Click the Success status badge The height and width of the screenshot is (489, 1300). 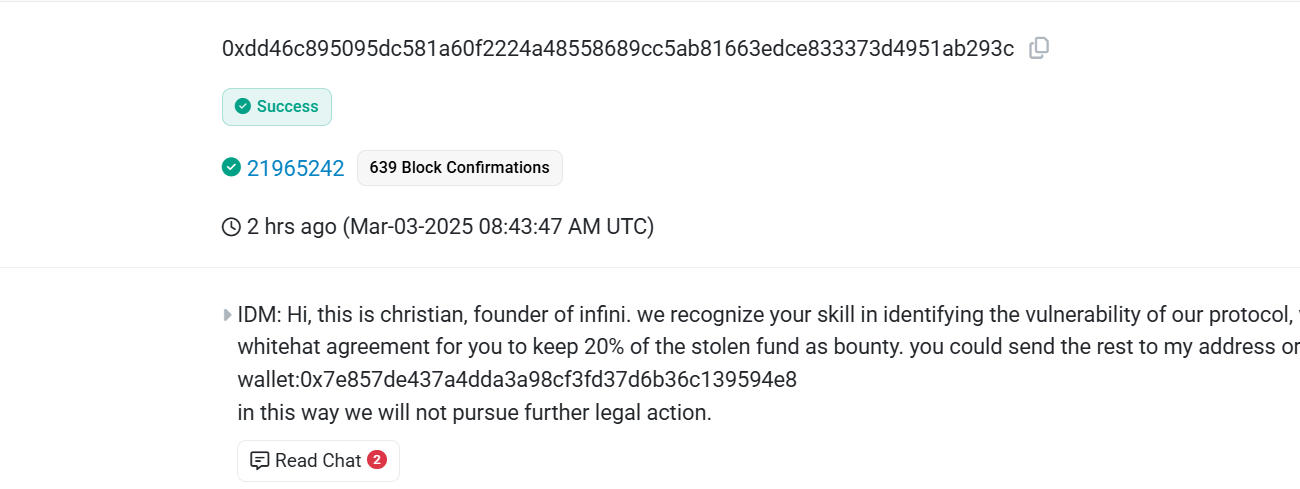(277, 107)
